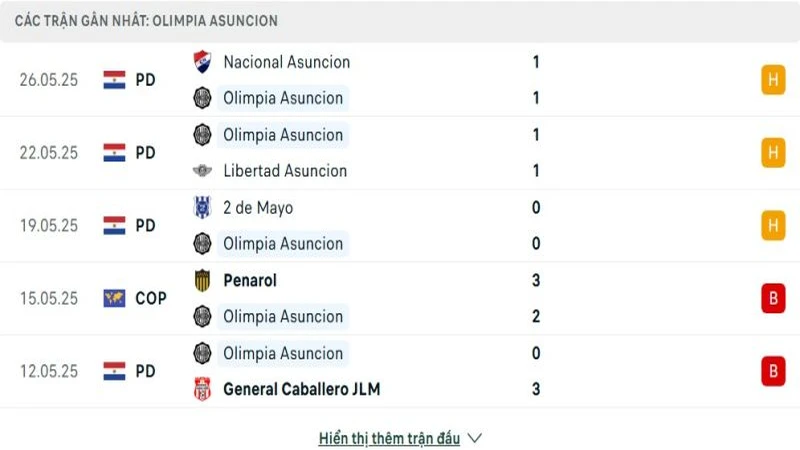The image size is (800, 450).
Task: Click the Penarol team crest
Action: [x=202, y=281]
